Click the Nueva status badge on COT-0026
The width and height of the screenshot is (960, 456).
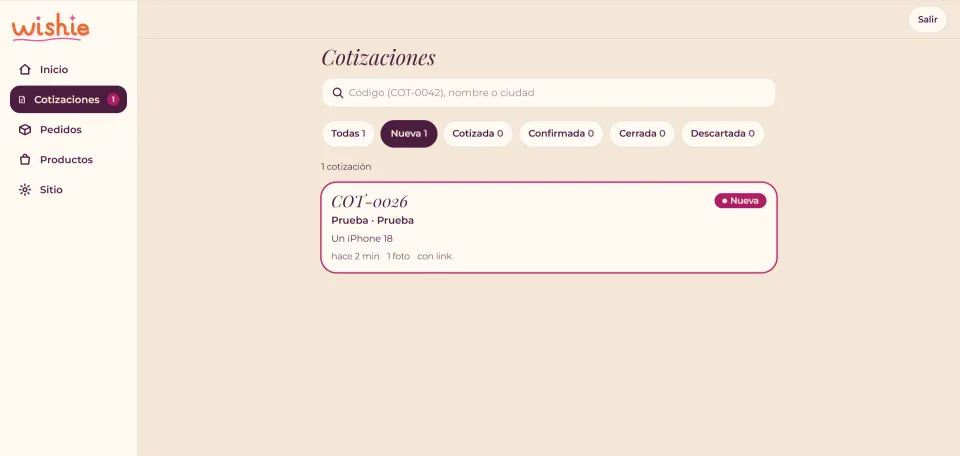740,201
